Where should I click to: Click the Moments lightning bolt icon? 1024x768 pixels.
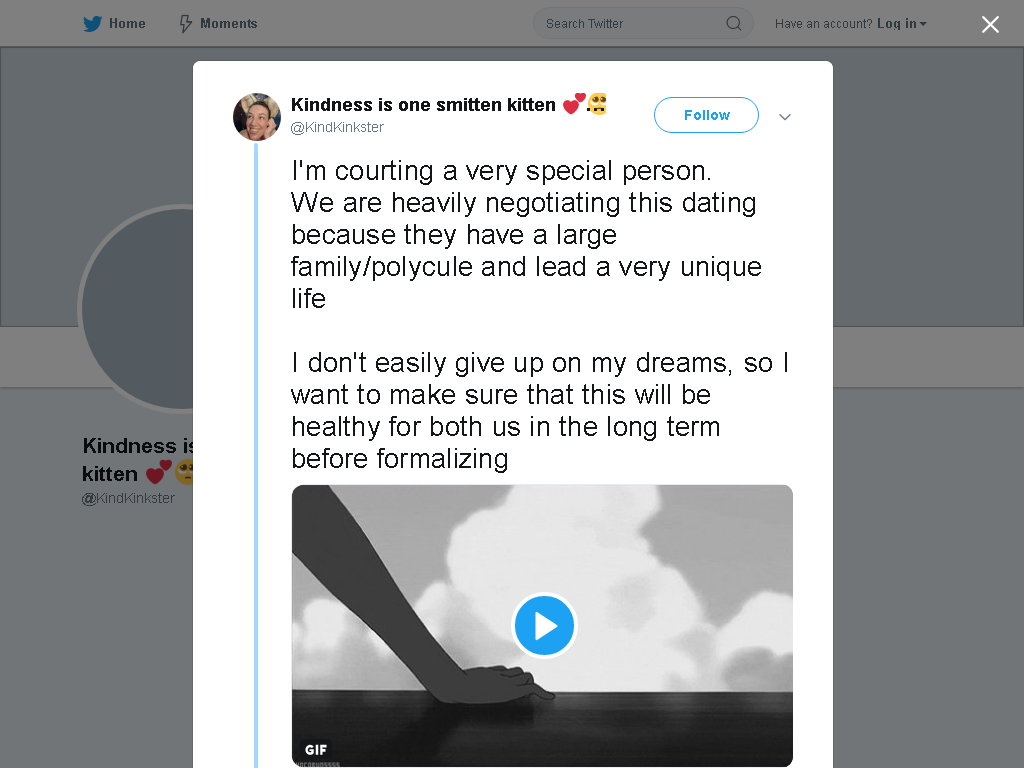[x=185, y=24]
